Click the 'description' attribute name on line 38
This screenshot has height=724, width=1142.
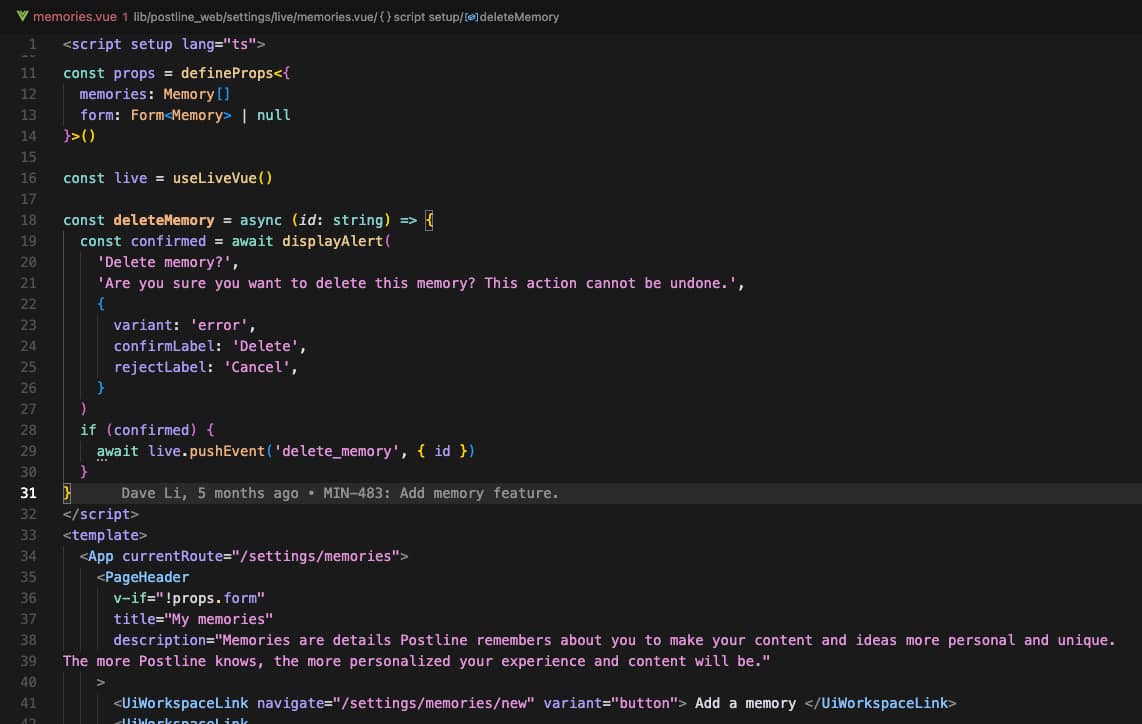(160, 640)
